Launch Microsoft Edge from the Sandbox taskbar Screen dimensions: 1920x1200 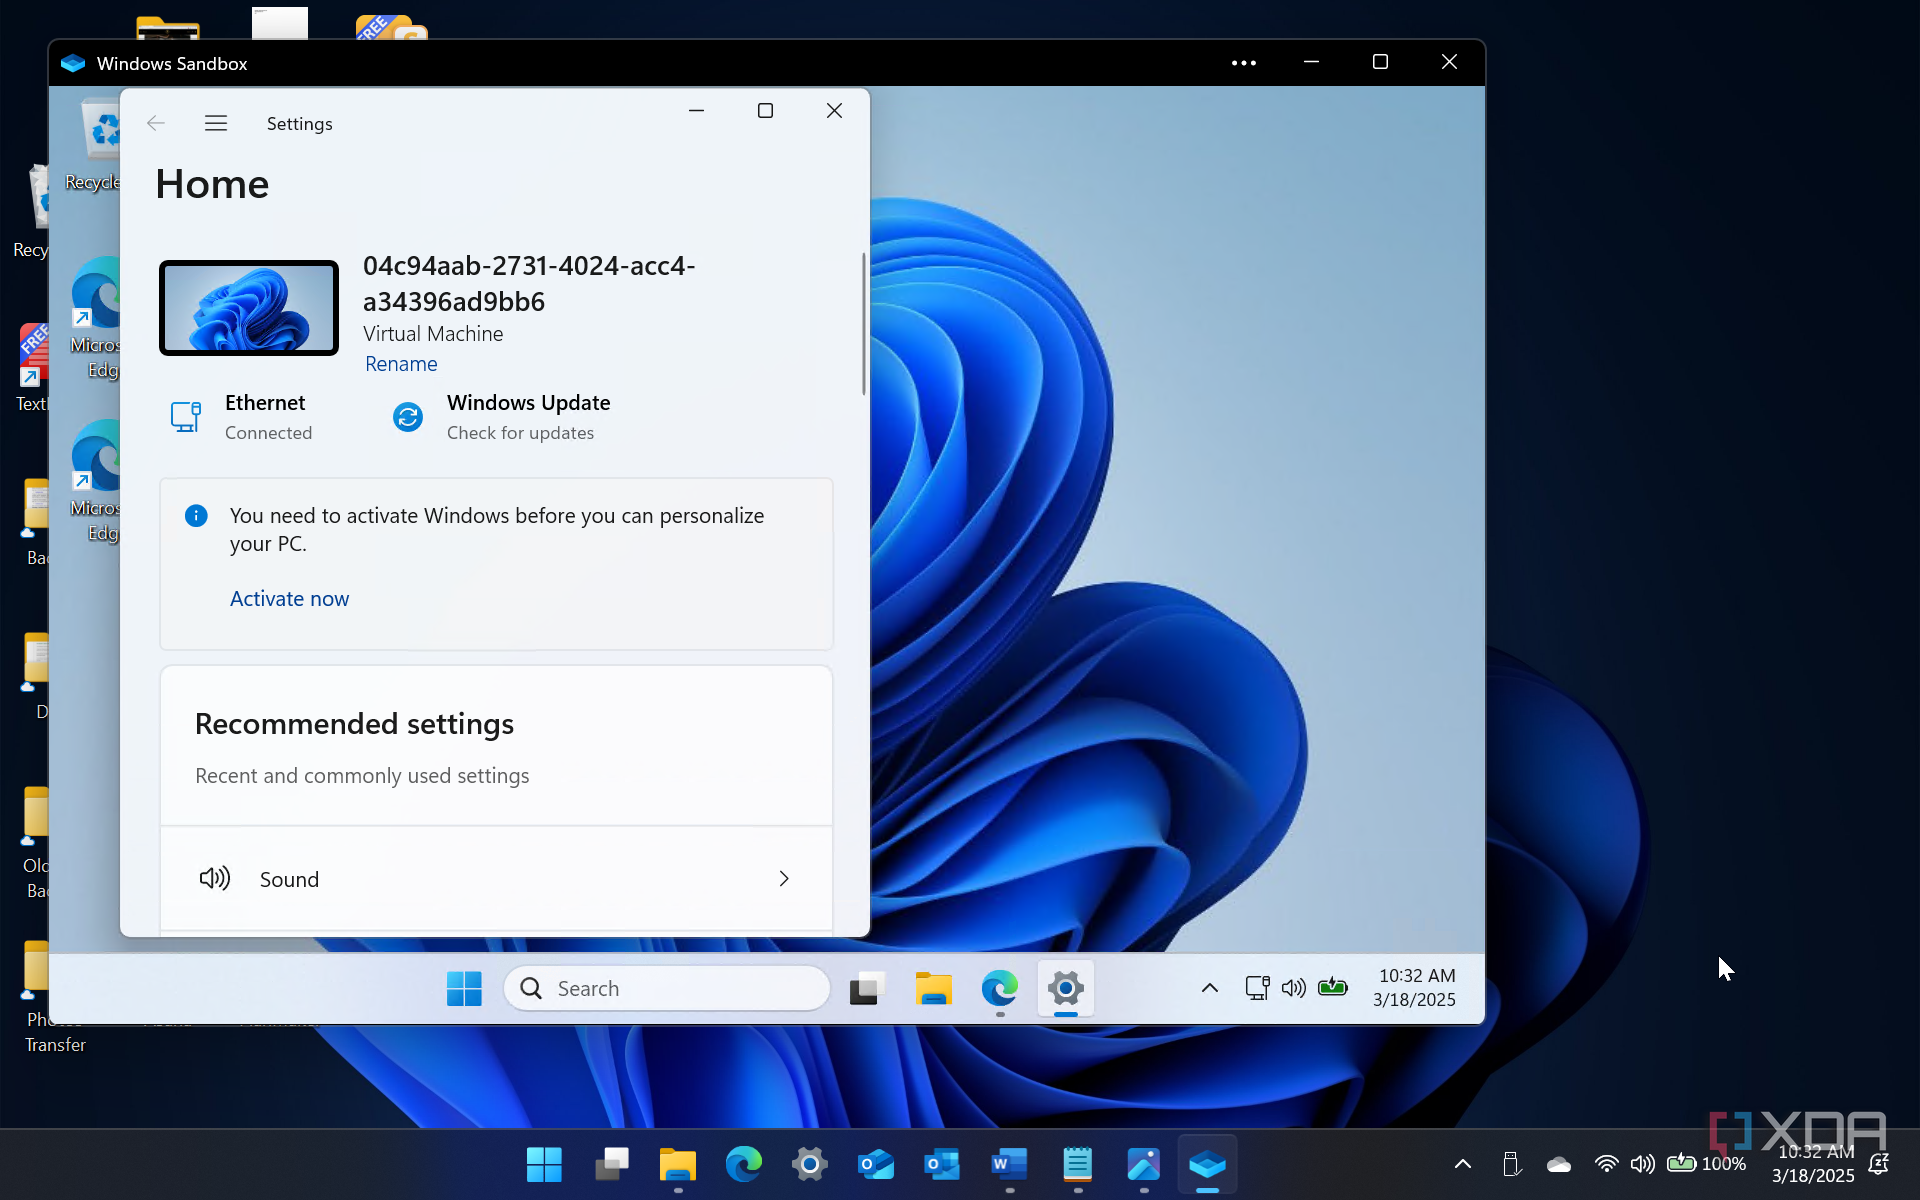click(x=1000, y=989)
